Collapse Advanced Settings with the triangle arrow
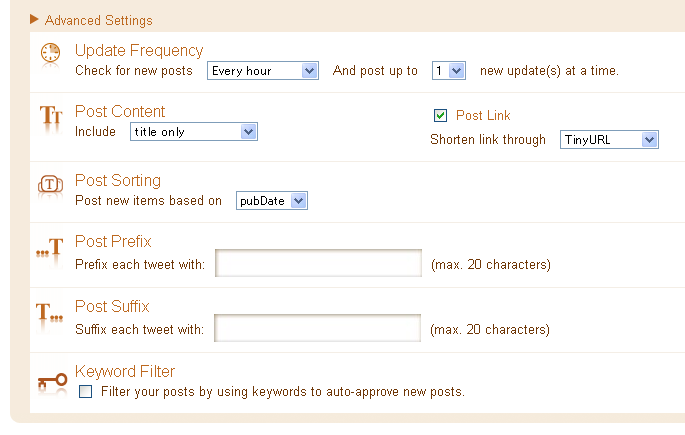Image resolution: width=685 pixels, height=435 pixels. click(x=34, y=19)
